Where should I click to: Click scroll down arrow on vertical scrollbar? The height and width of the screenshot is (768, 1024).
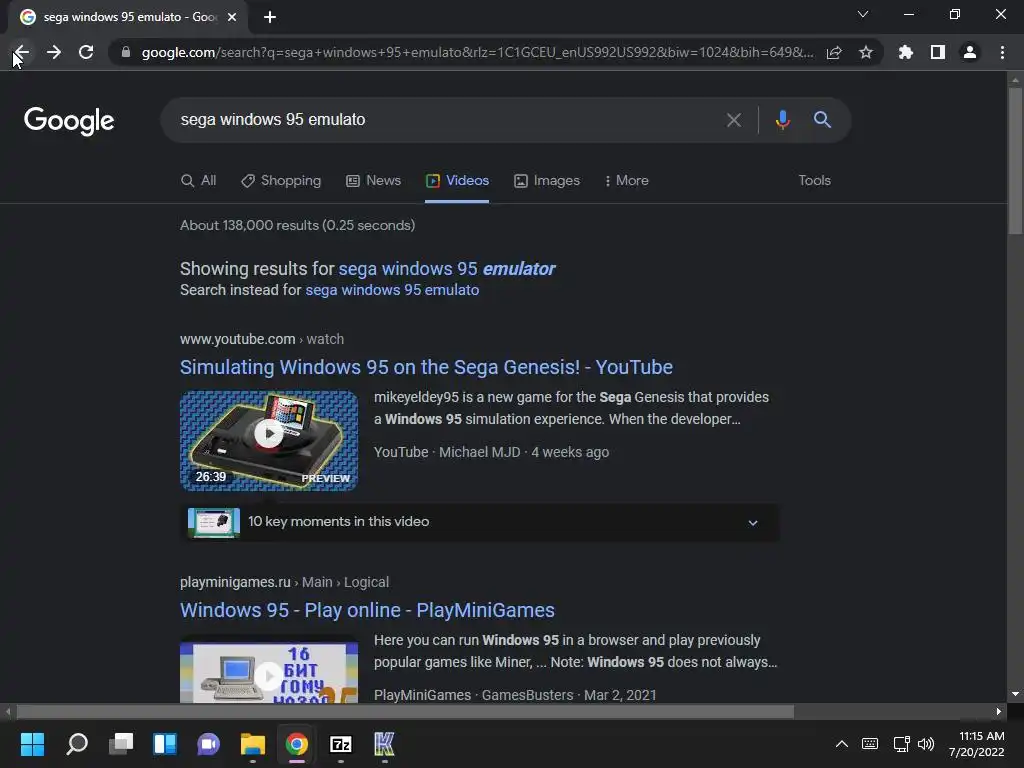click(x=1015, y=694)
